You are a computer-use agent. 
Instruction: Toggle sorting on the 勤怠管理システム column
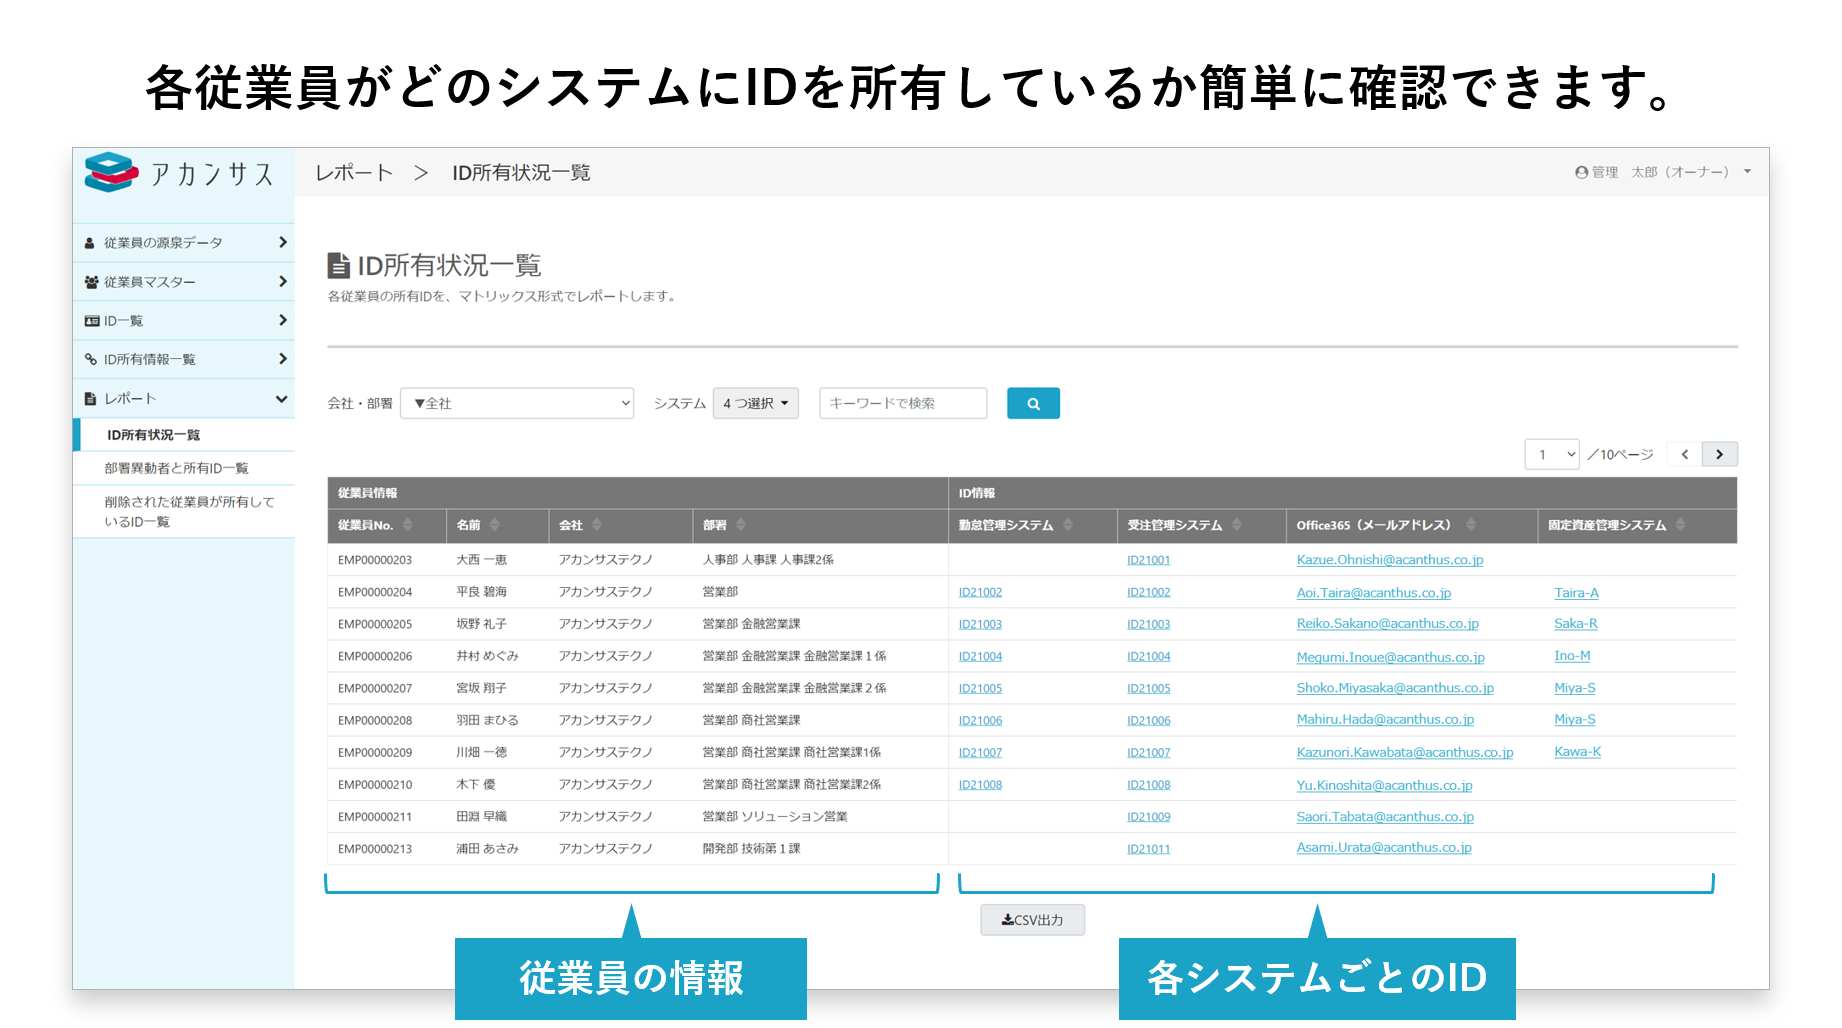[x=1067, y=524]
